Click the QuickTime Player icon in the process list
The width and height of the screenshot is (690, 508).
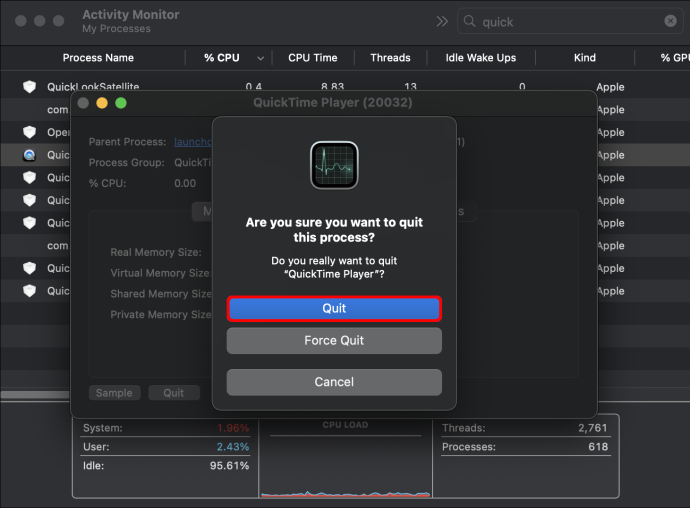coord(29,155)
